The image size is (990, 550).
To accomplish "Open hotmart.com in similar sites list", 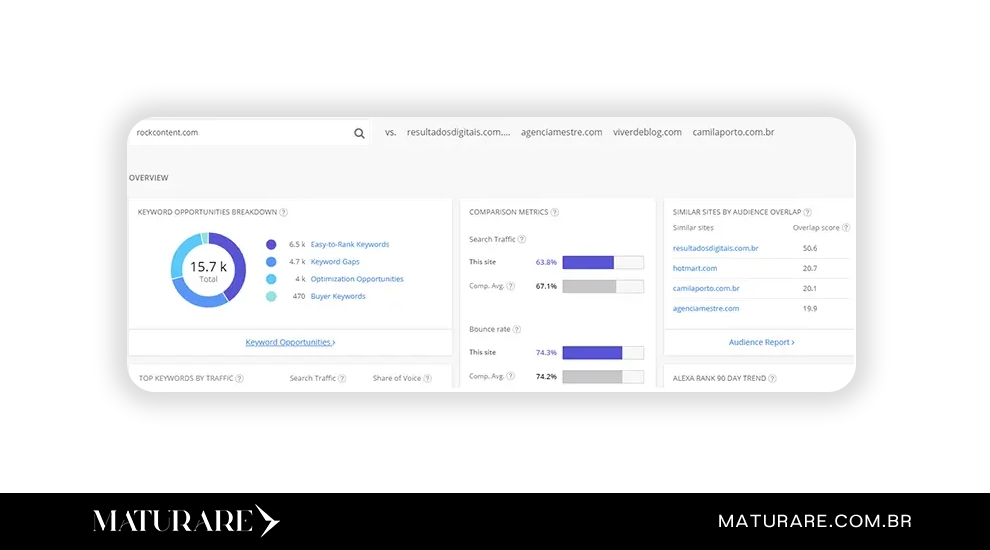I will click(695, 268).
